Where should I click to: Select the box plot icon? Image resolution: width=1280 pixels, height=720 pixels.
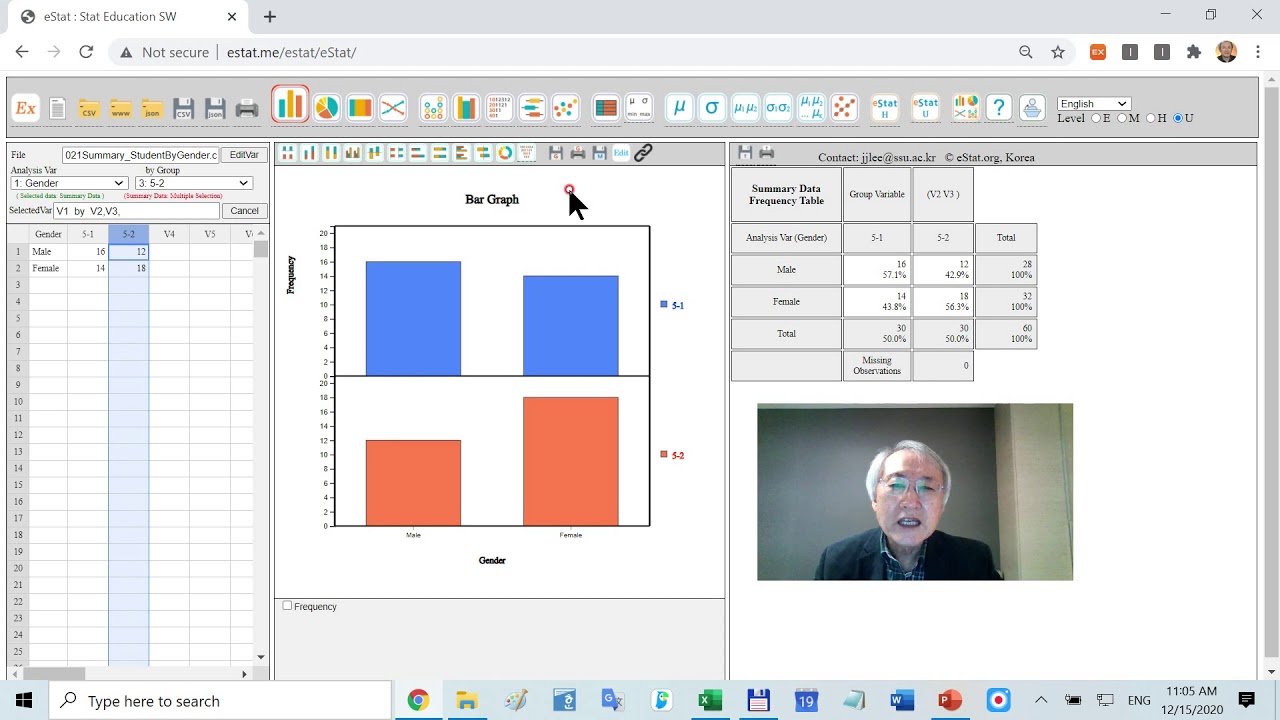[x=532, y=108]
